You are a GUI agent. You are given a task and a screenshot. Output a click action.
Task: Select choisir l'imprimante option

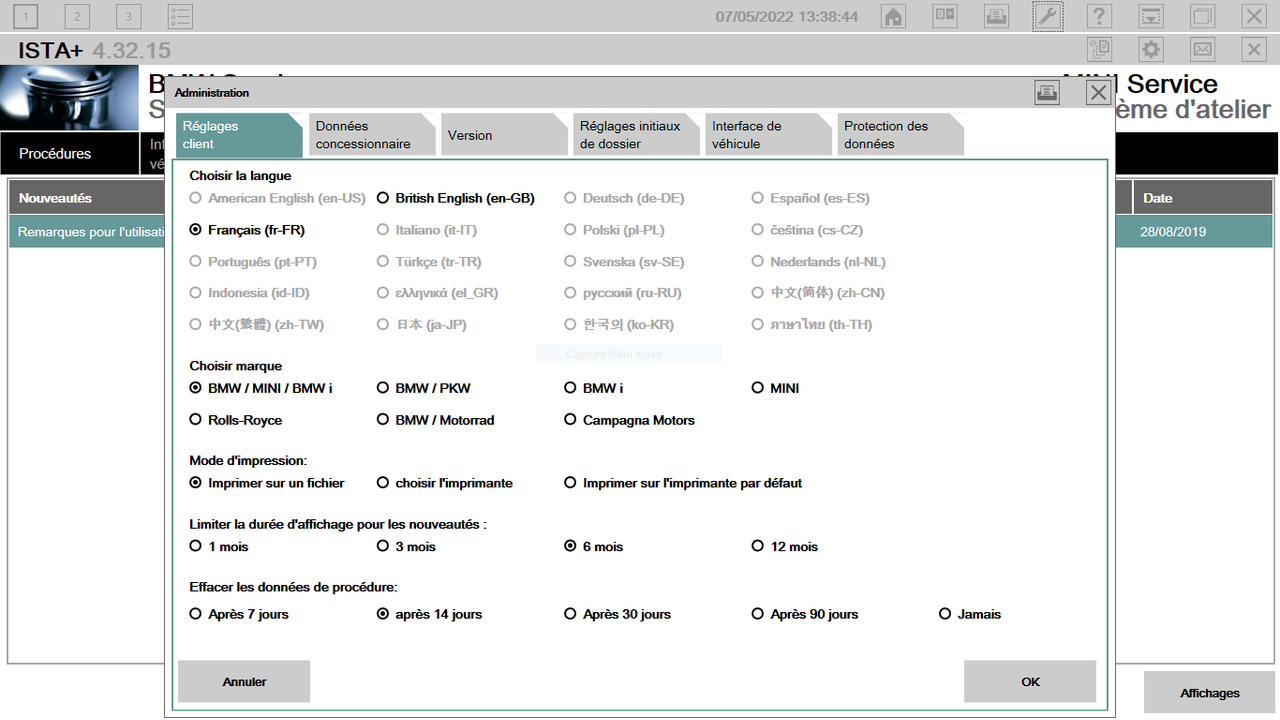pos(445,483)
